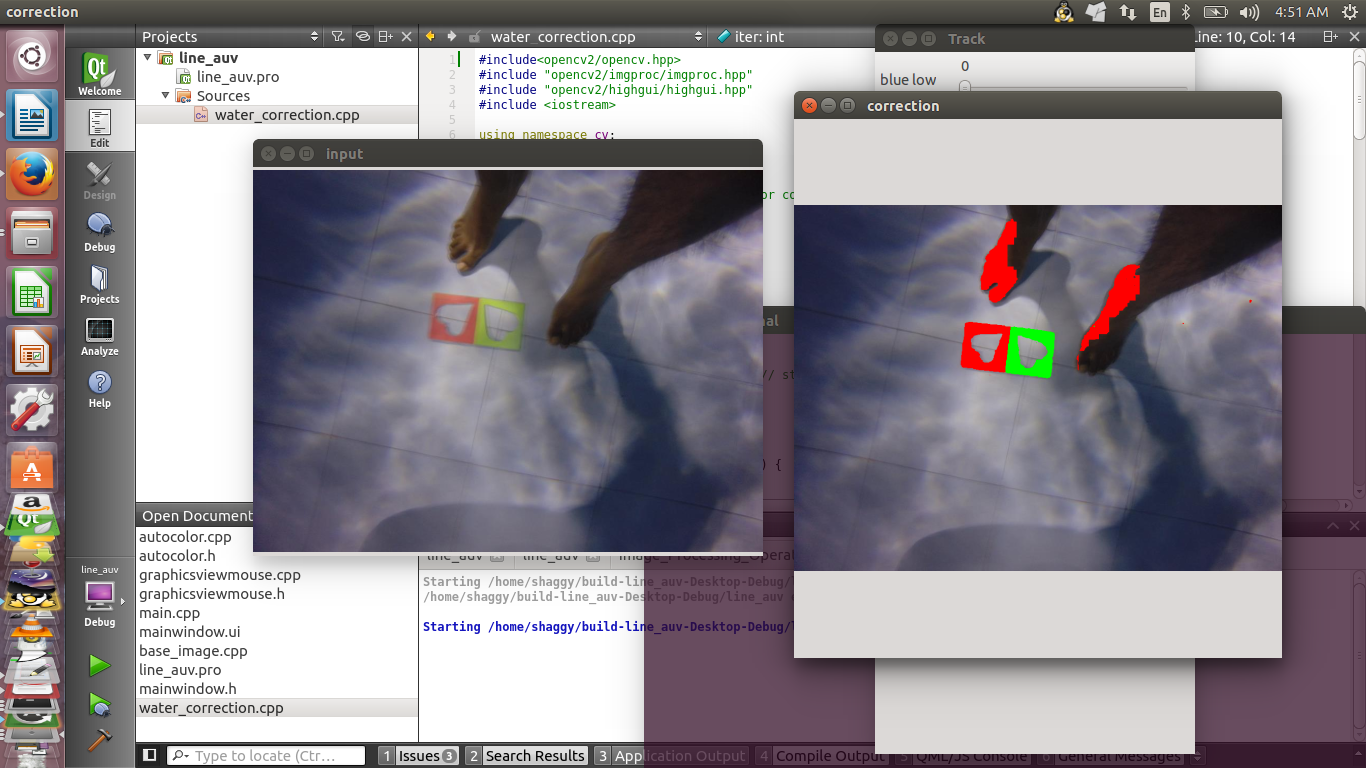
Task: Click the Start Debugging run button
Action: point(99,704)
